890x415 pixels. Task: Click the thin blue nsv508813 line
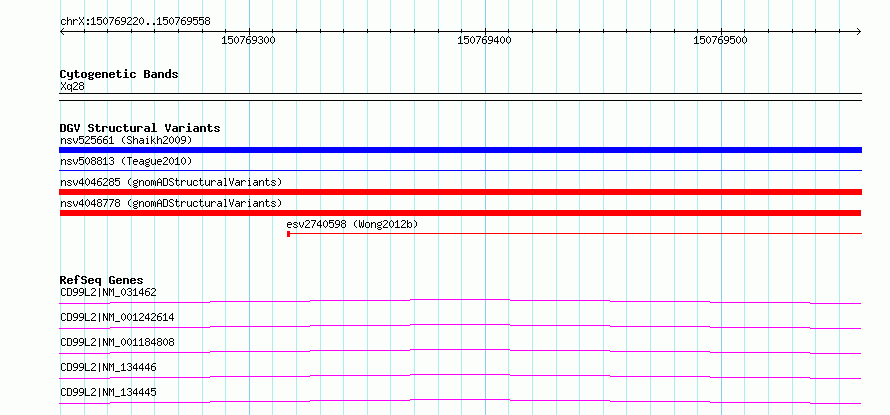(460, 170)
